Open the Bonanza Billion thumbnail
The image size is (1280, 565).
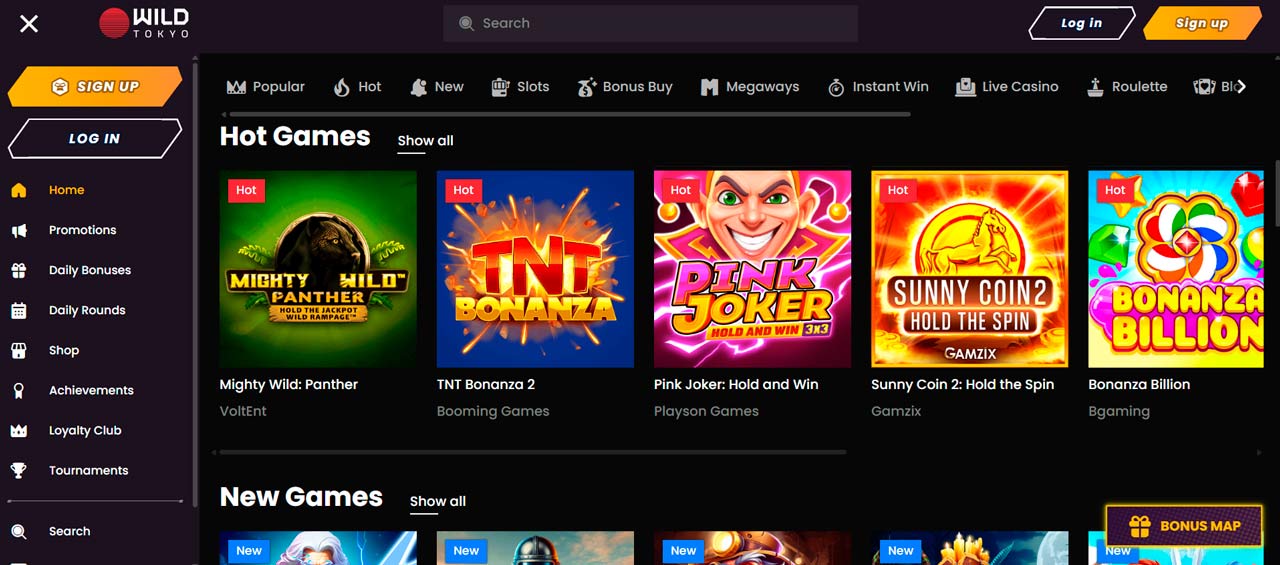tap(1176, 269)
